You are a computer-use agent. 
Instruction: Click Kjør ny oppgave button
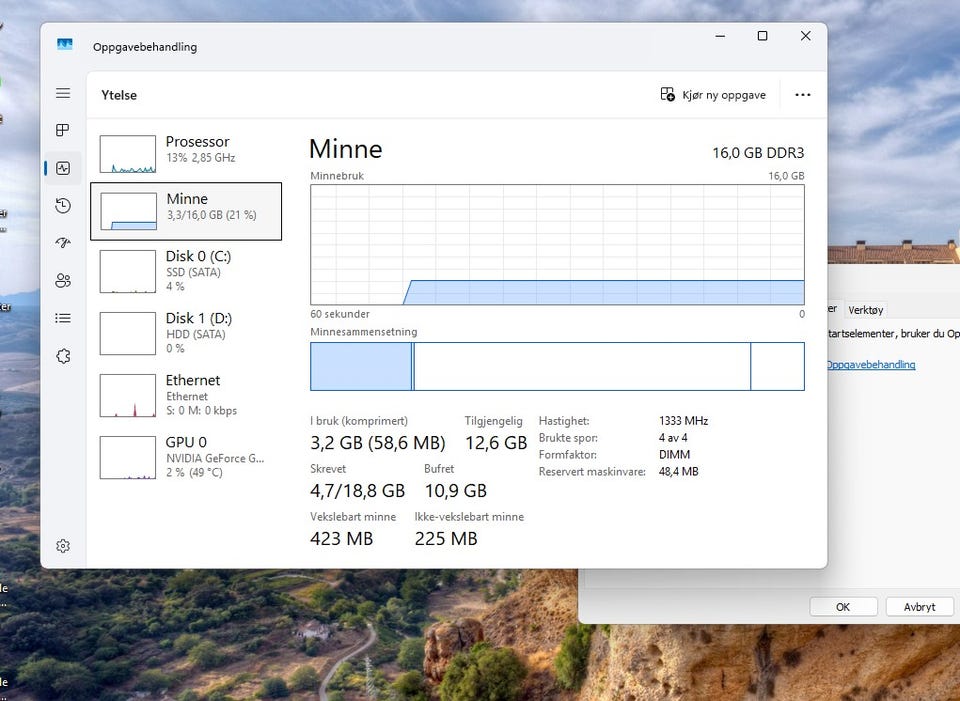713,95
